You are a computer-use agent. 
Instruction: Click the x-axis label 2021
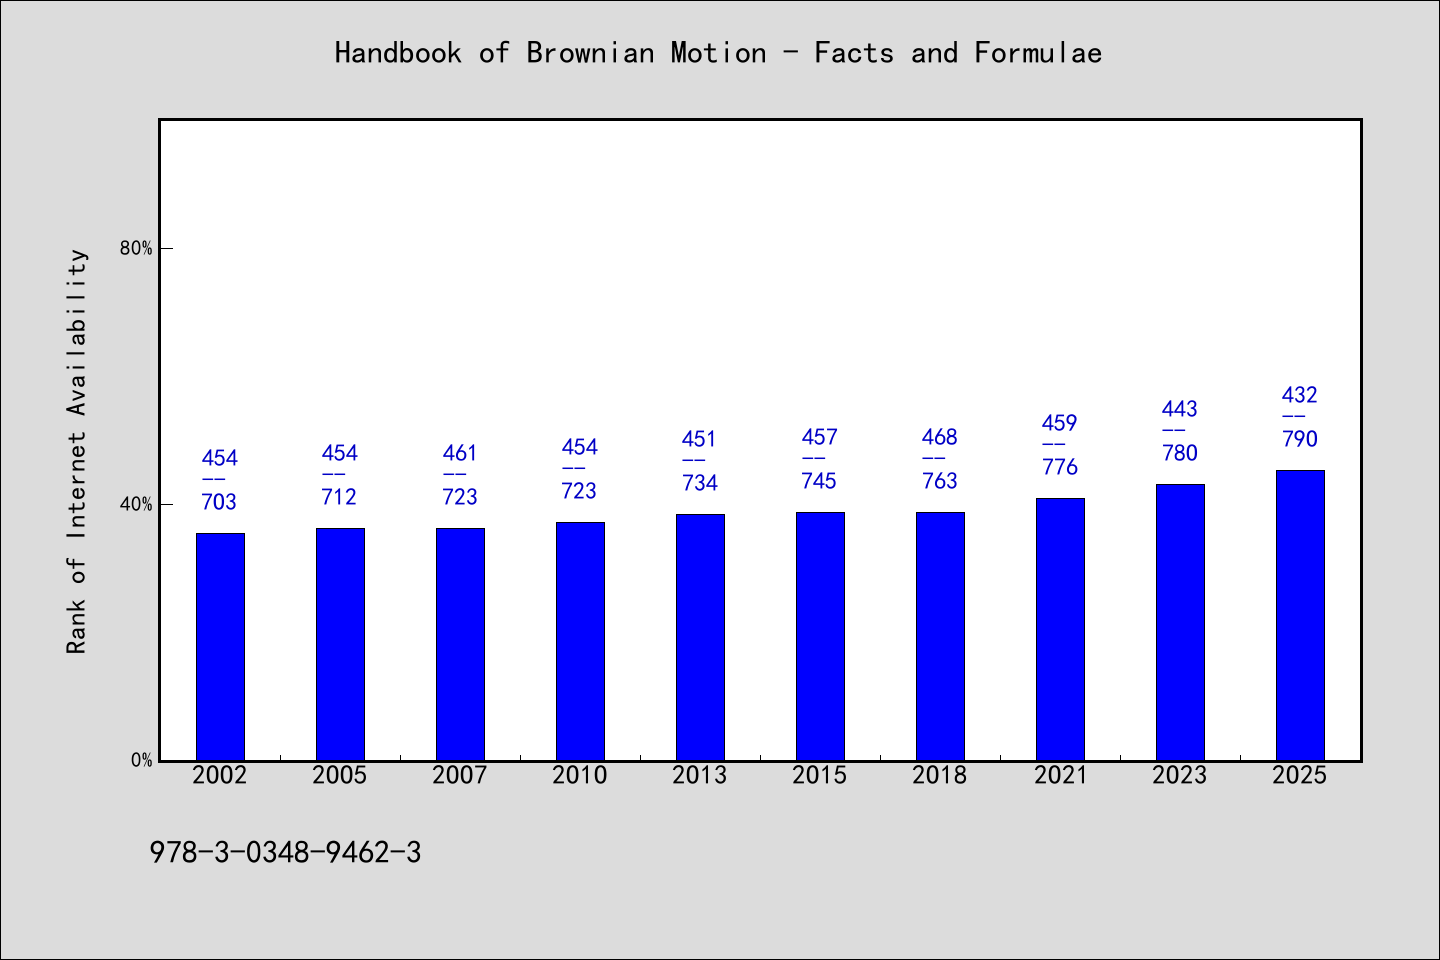click(x=1060, y=775)
